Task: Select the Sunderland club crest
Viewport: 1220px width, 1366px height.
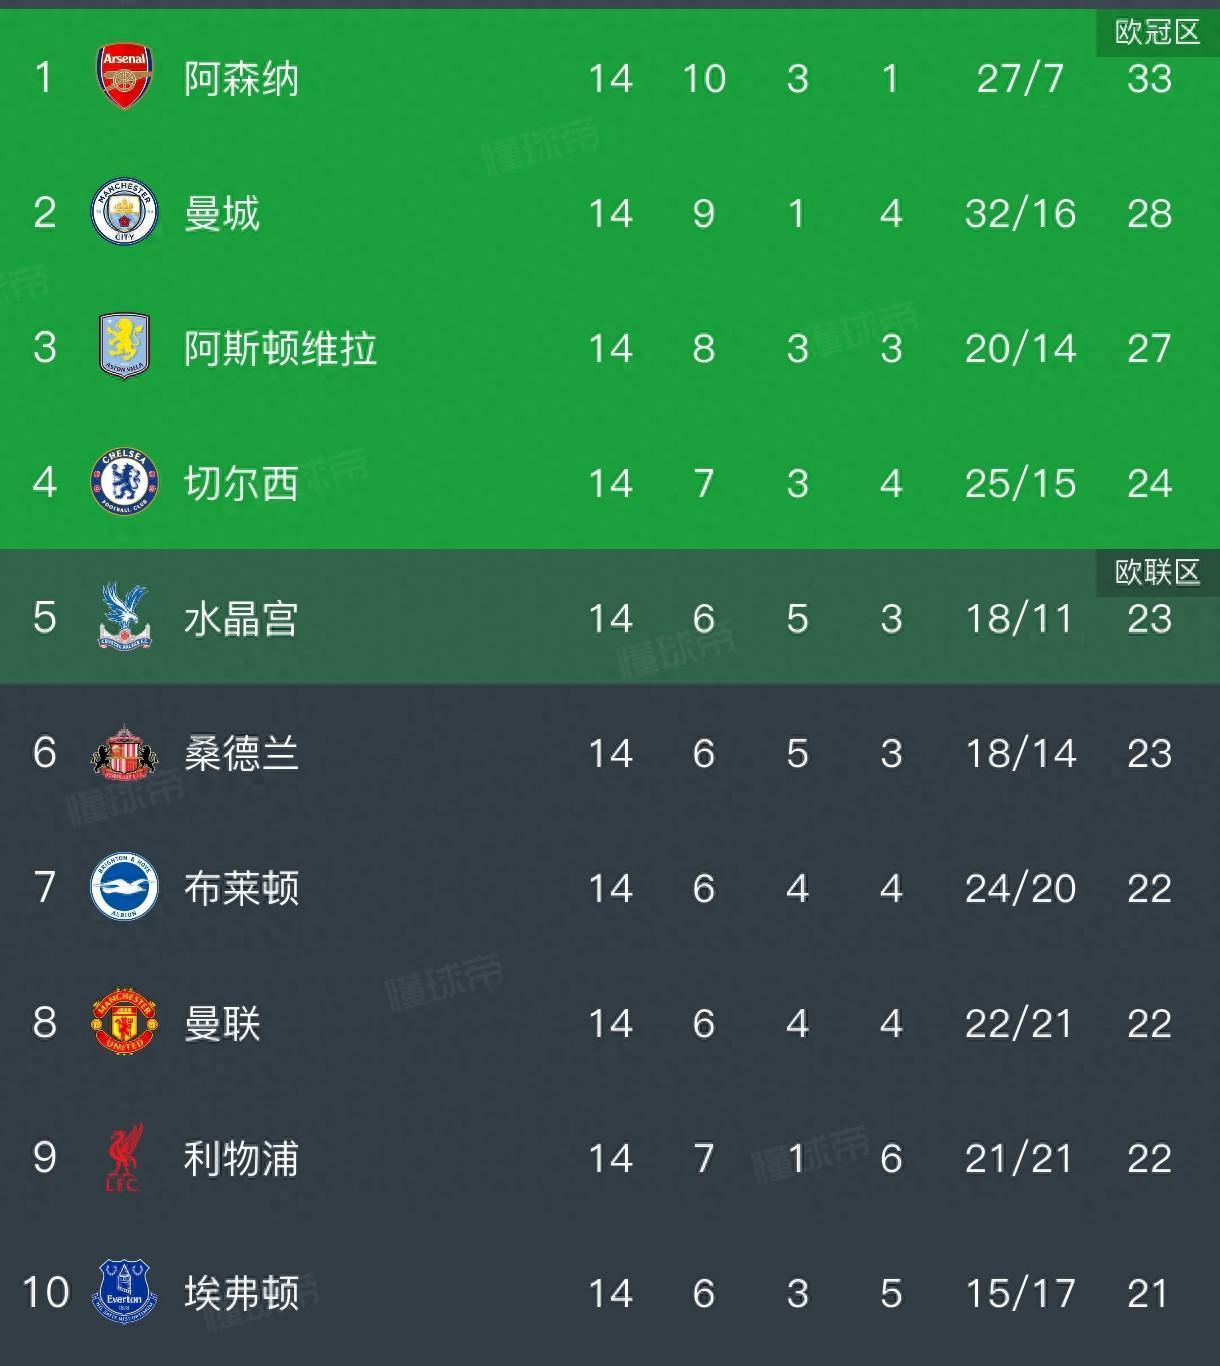Action: [123, 754]
